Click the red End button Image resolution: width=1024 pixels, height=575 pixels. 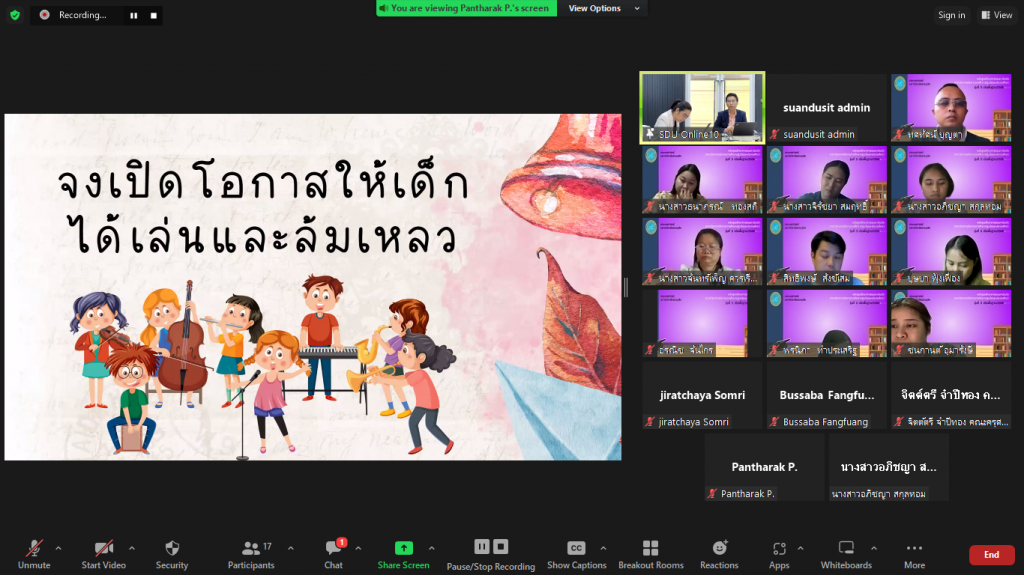[x=990, y=555]
